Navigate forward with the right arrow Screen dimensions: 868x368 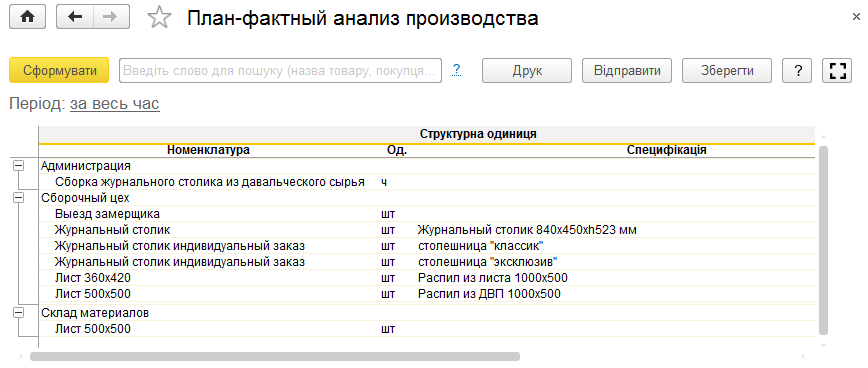[111, 18]
